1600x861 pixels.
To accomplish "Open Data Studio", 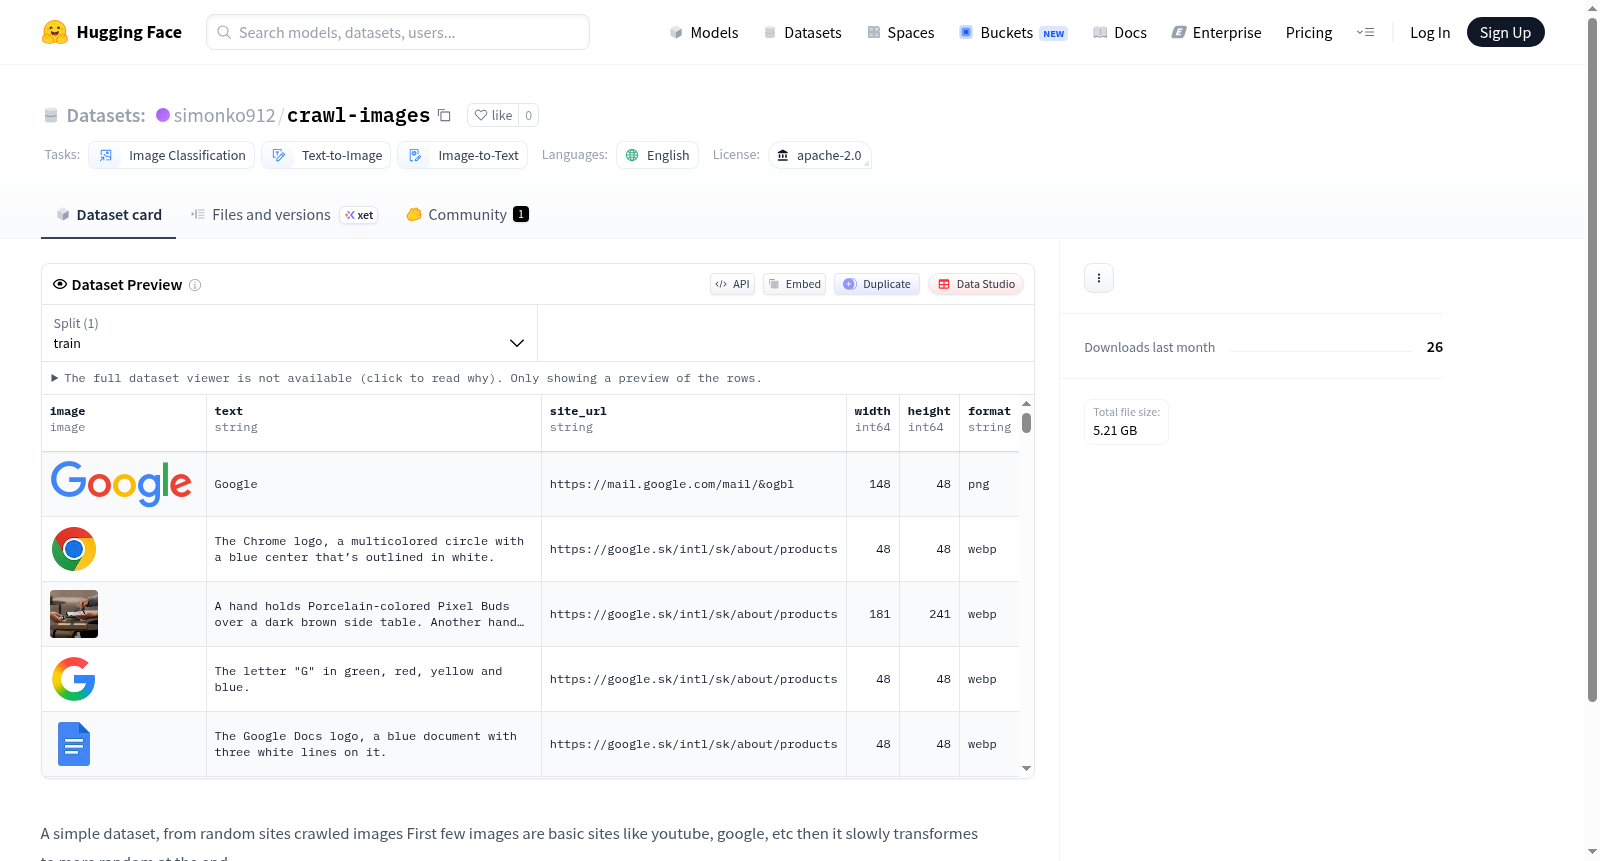I will pos(976,284).
